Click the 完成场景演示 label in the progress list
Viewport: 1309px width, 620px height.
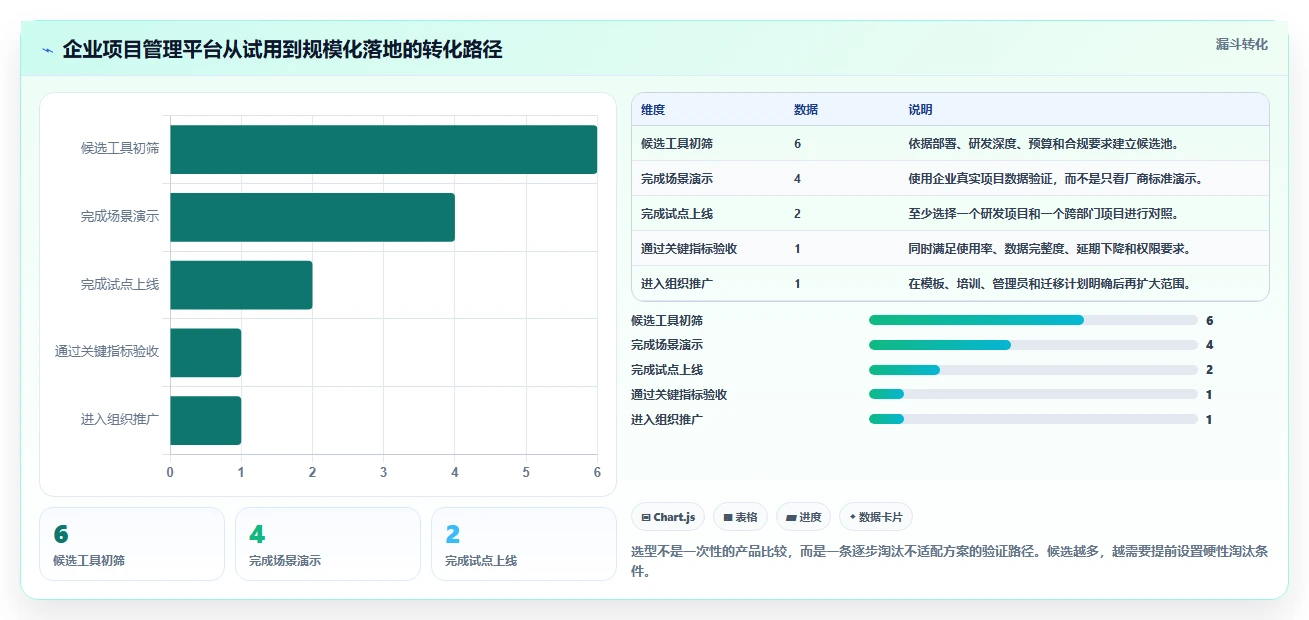[667, 345]
